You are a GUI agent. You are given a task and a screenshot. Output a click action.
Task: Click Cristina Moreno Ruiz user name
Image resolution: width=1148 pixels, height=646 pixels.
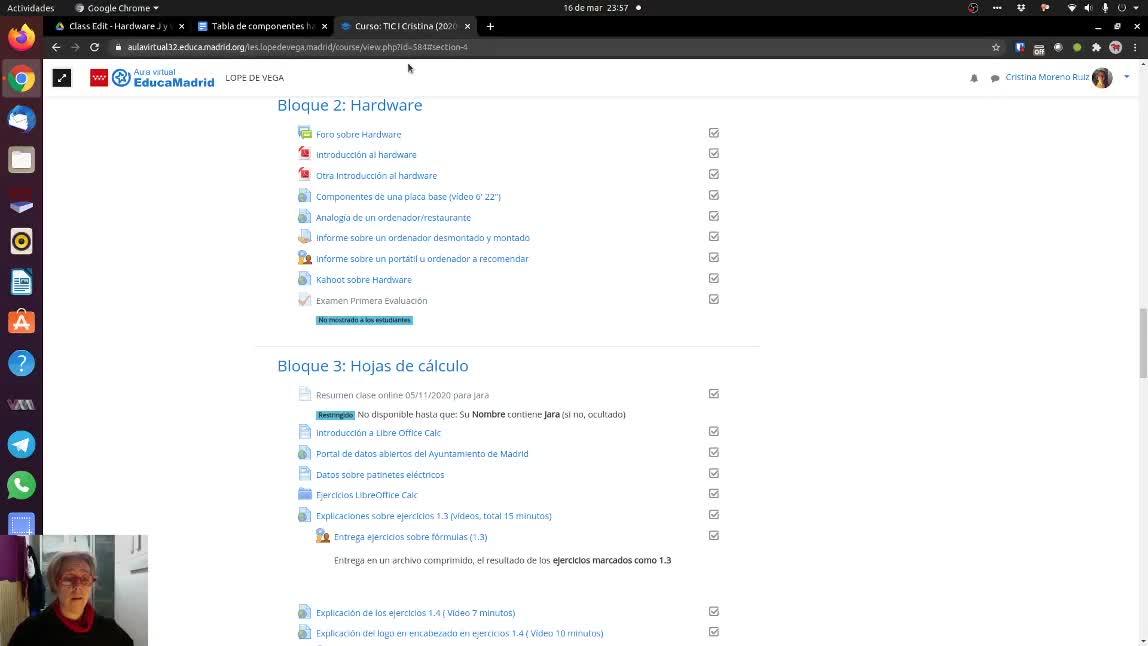[x=1047, y=77]
